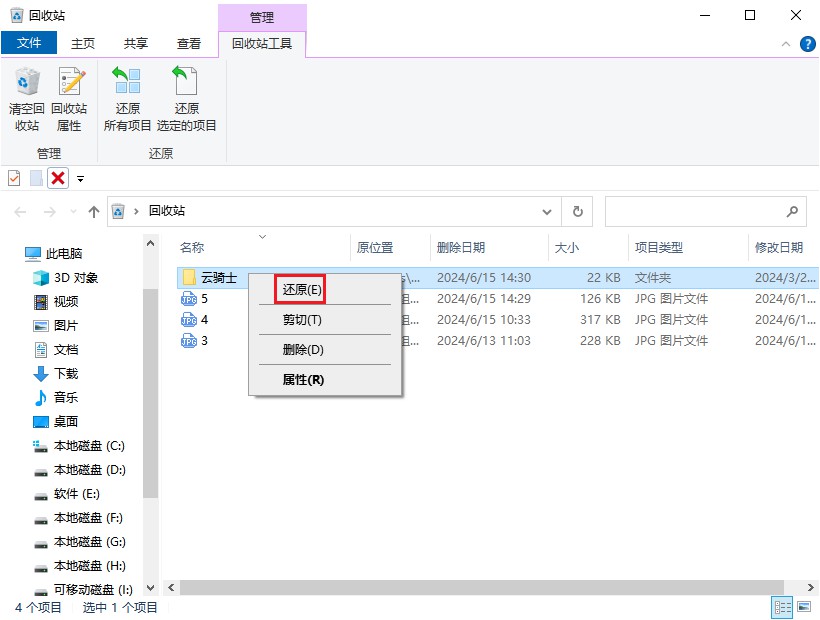Select JPG file named 5
Image resolution: width=820 pixels, height=620 pixels.
[204, 298]
